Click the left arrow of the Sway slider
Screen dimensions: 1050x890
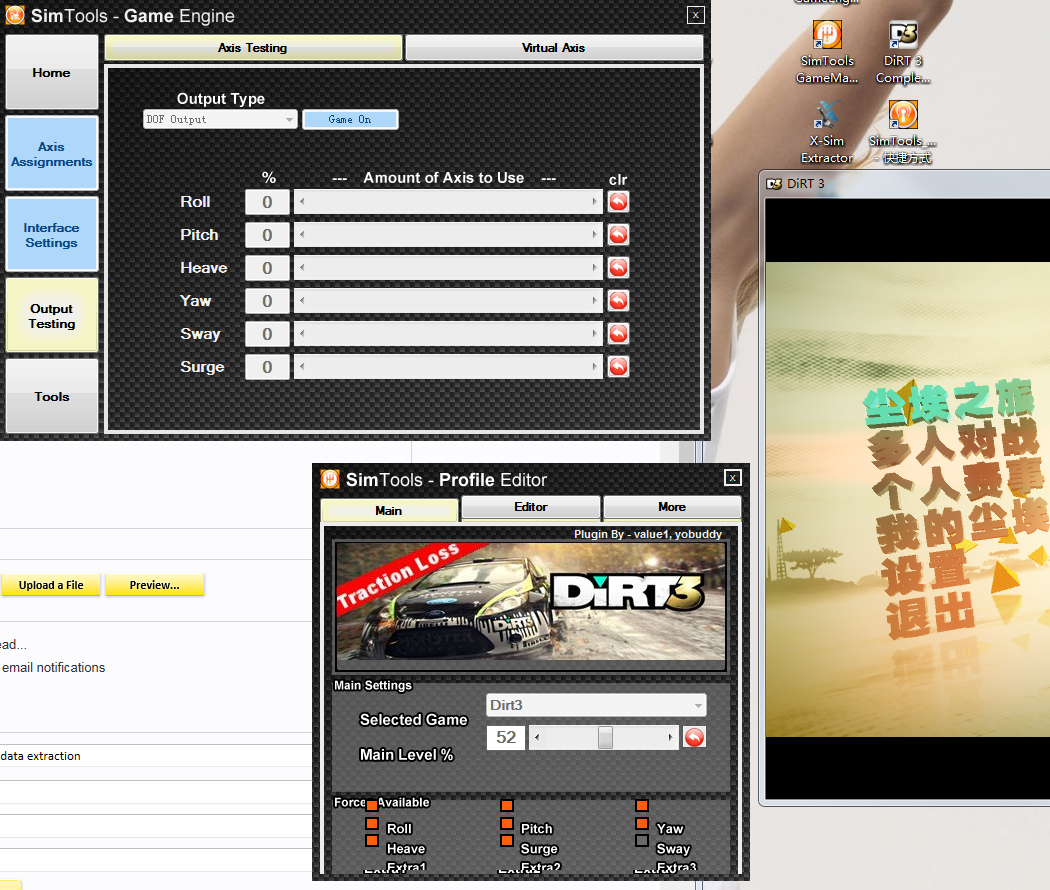[x=303, y=333]
